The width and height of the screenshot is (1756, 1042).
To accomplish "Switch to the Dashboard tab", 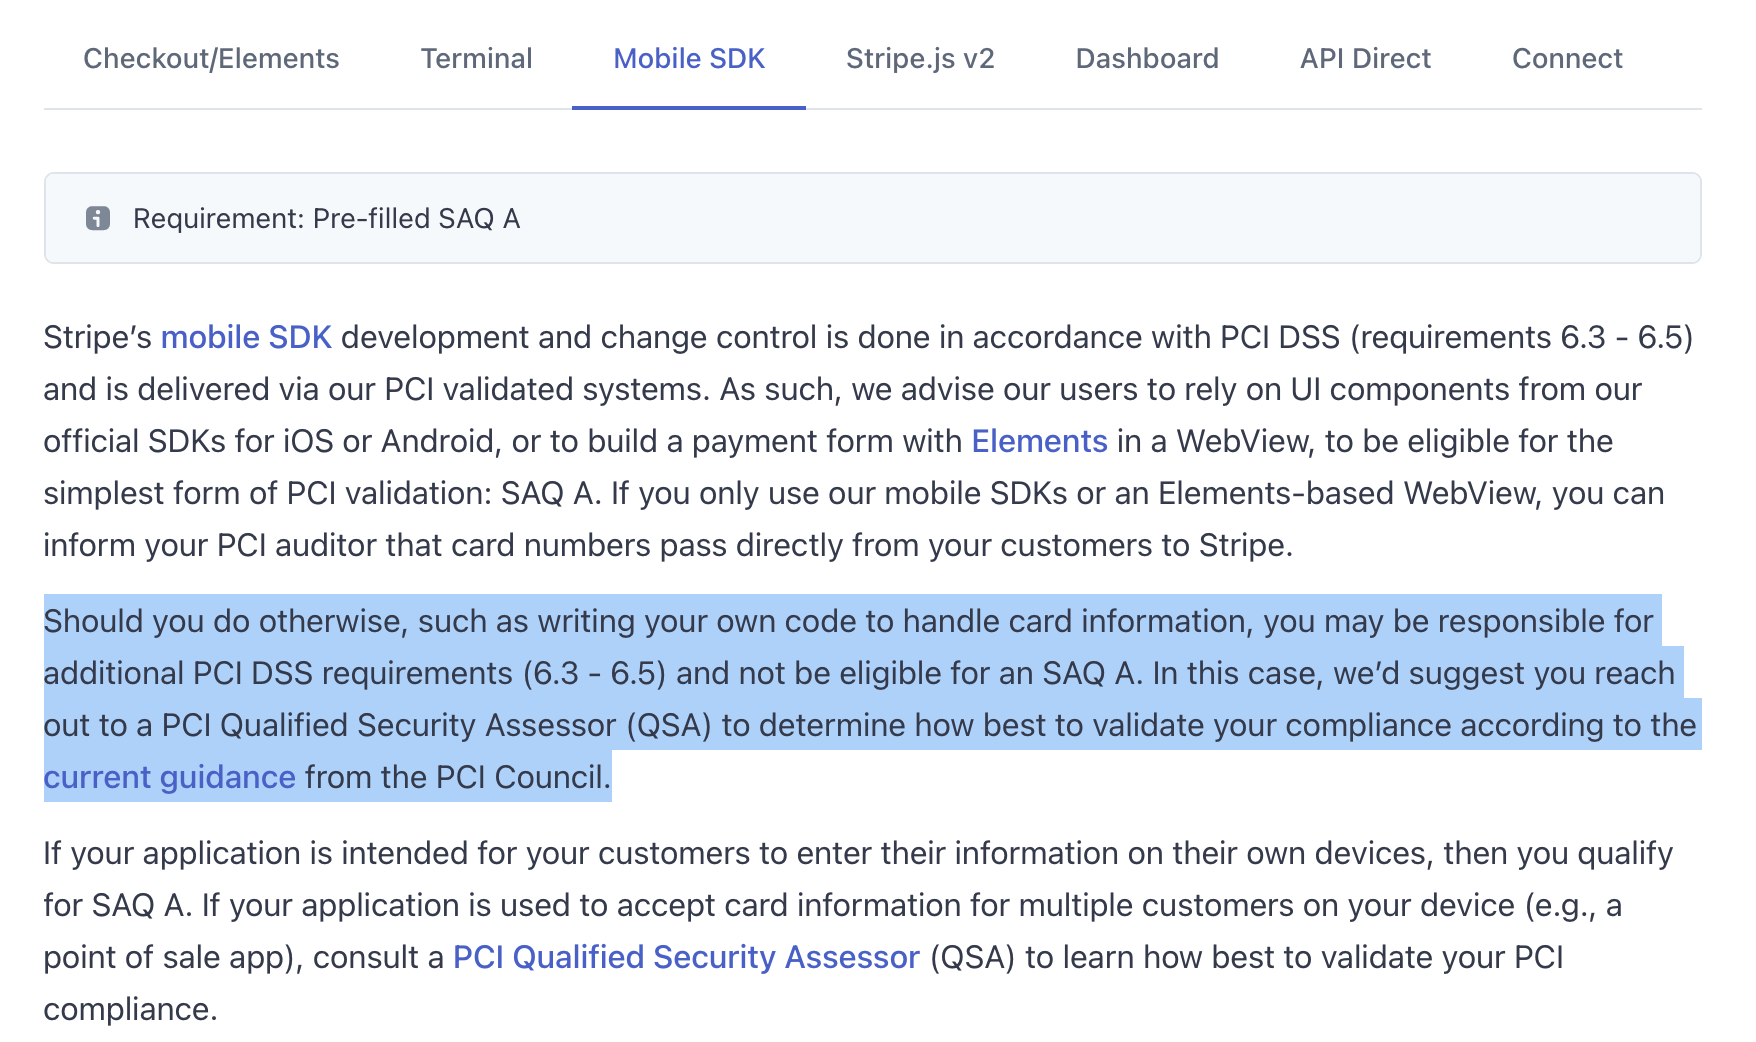I will click(x=1146, y=58).
